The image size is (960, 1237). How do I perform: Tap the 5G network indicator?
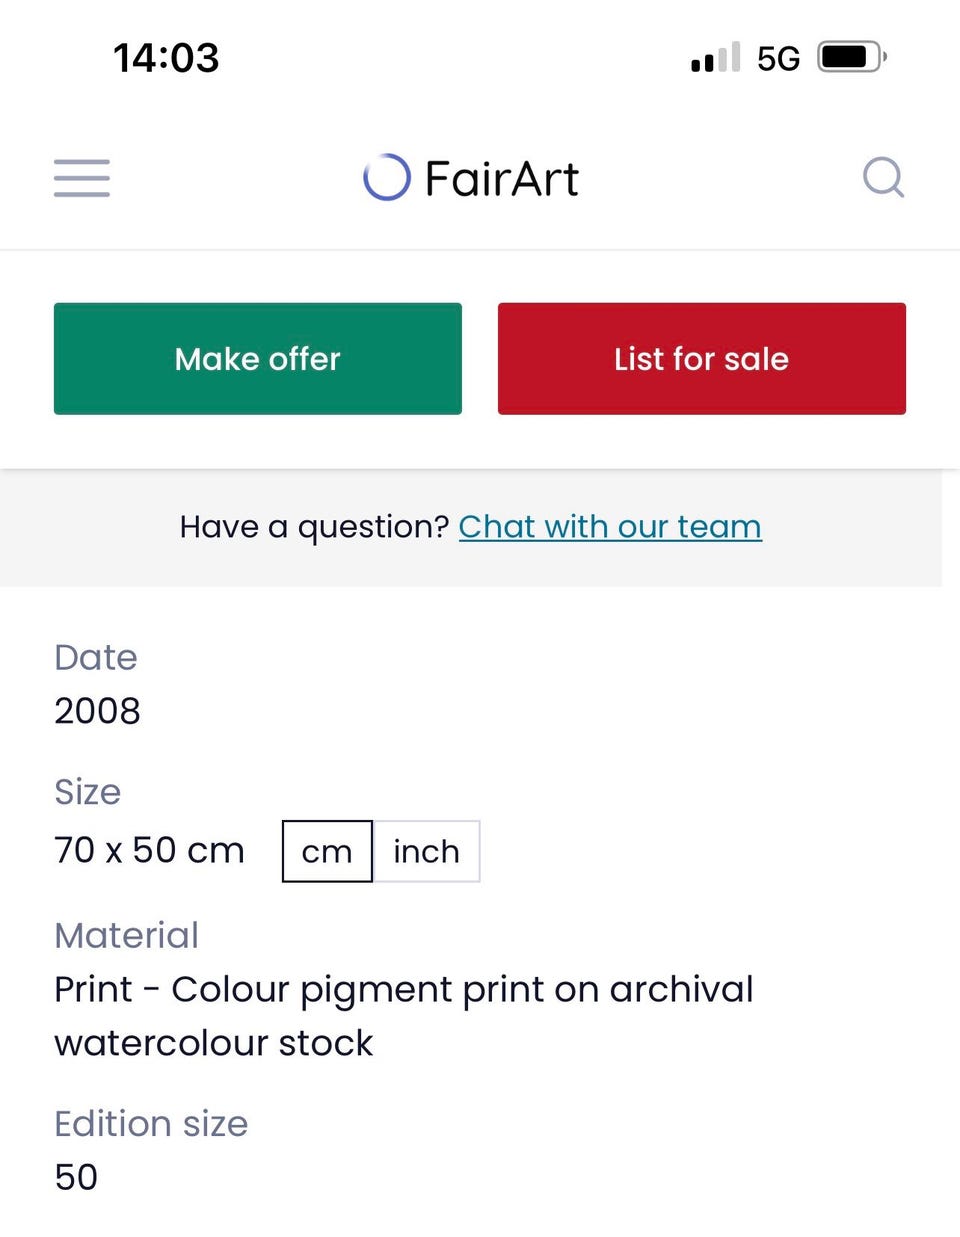(778, 58)
